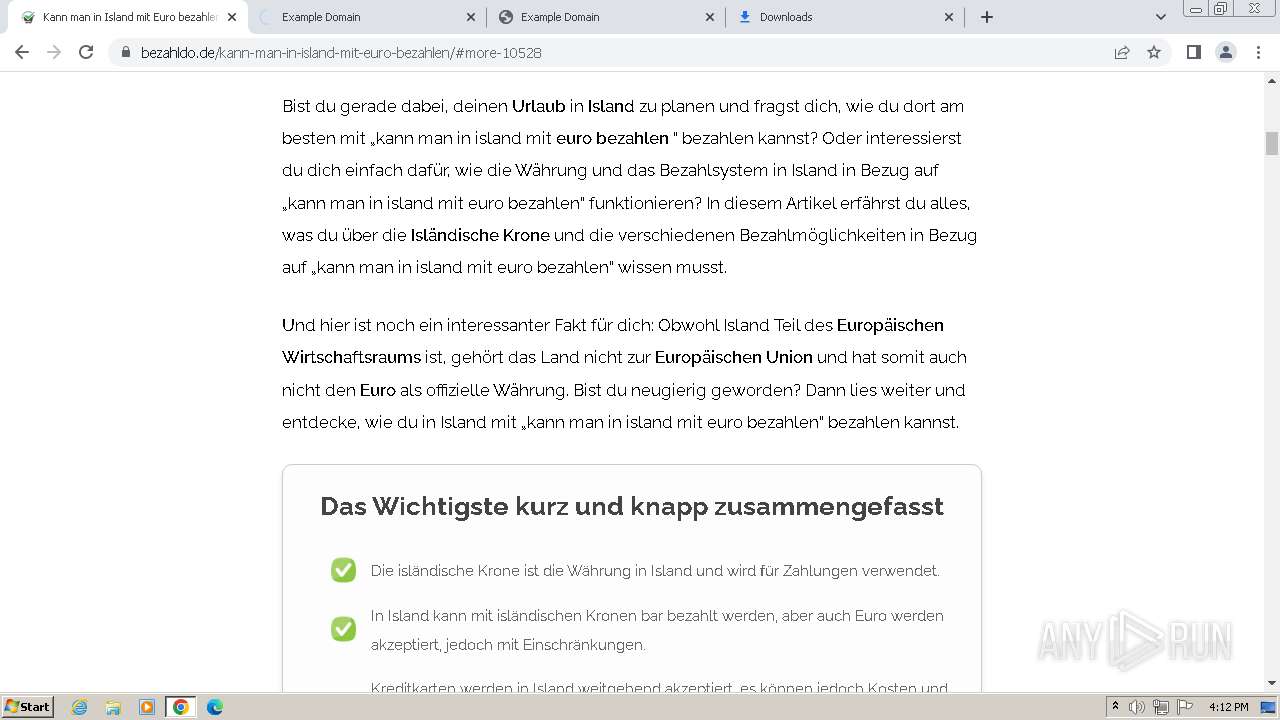Launch Internet Explorer from the taskbar
The height and width of the screenshot is (720, 1280).
pos(80,707)
